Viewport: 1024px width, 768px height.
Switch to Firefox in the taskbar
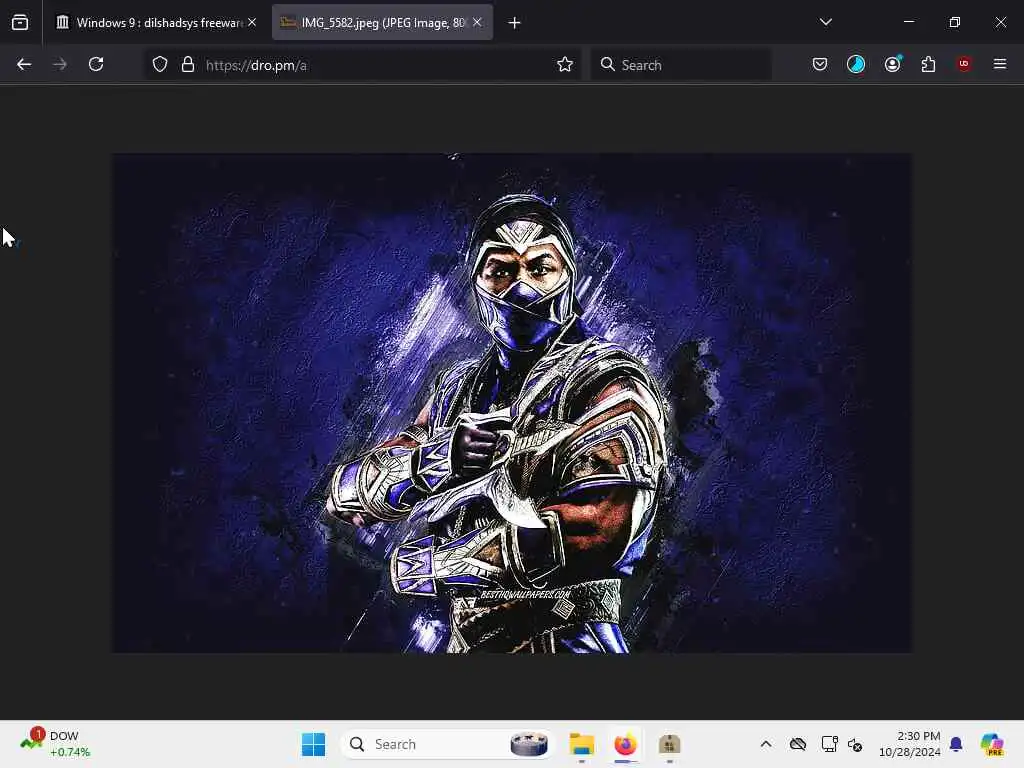point(626,744)
